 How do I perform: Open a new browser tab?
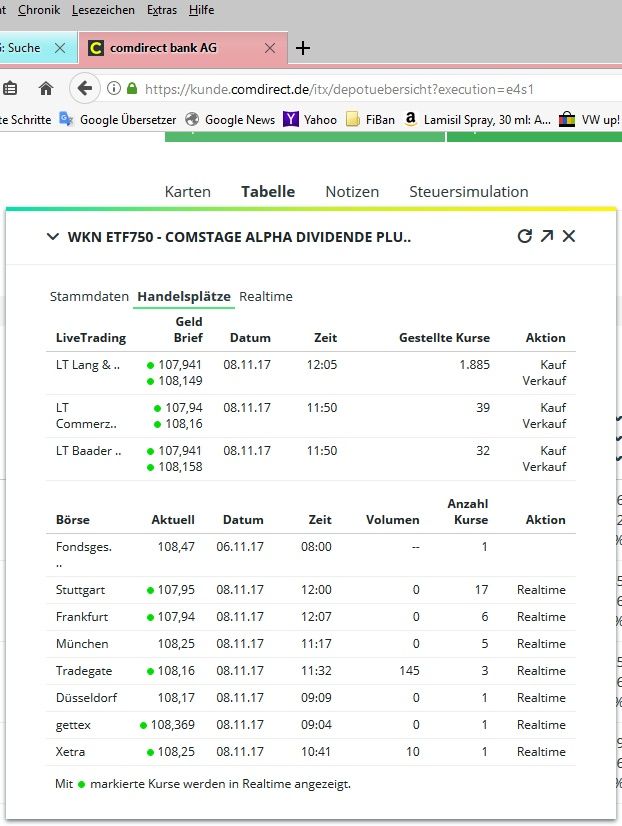303,48
